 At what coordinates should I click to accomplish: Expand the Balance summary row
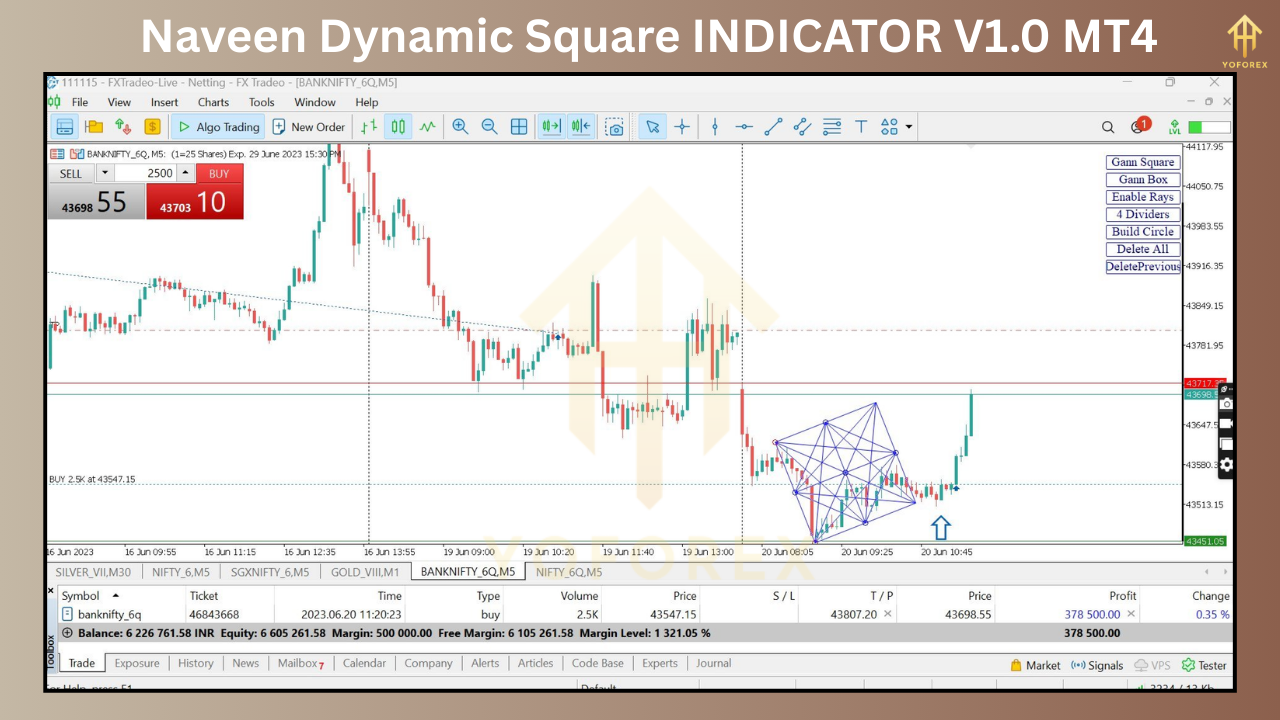point(67,633)
